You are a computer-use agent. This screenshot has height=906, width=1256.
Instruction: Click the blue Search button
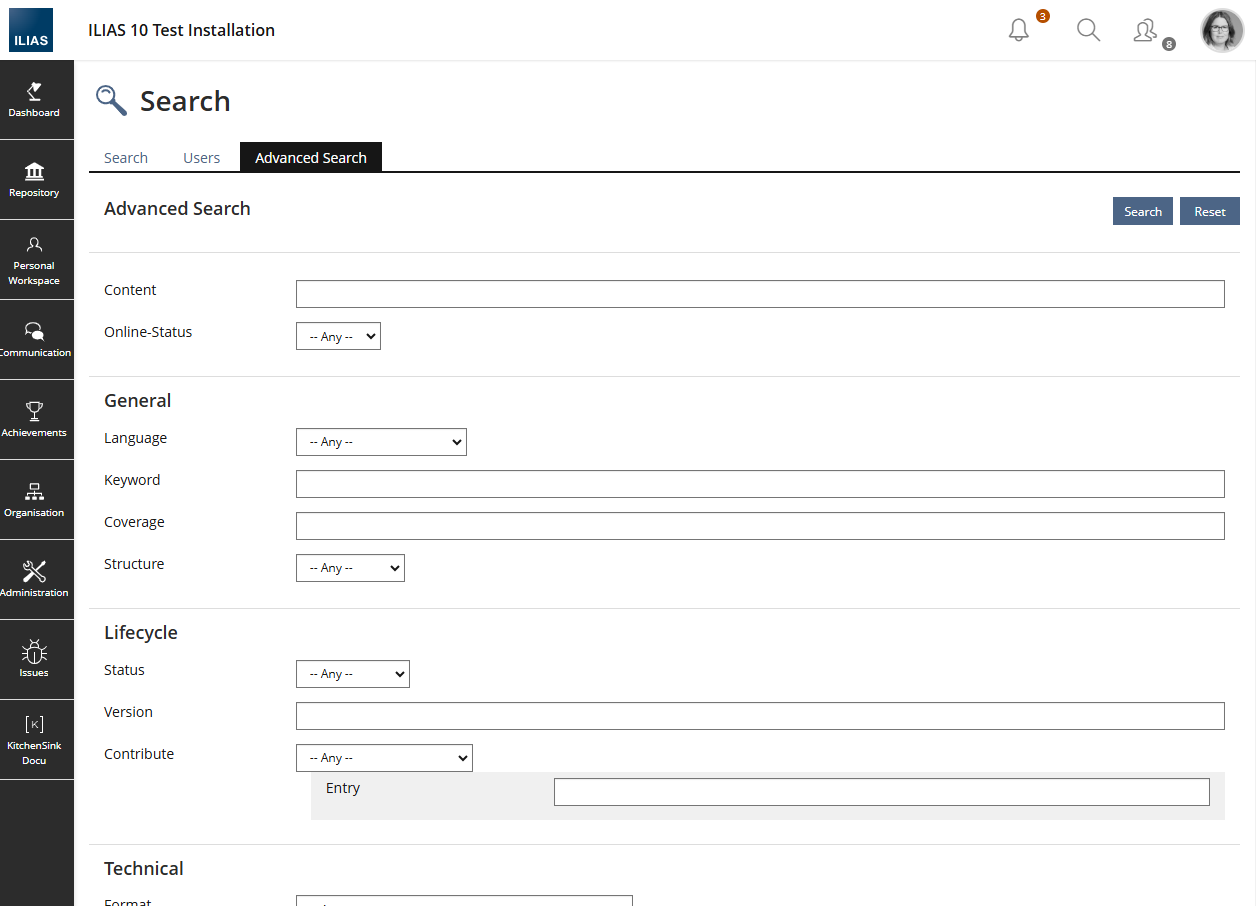[x=1142, y=212]
